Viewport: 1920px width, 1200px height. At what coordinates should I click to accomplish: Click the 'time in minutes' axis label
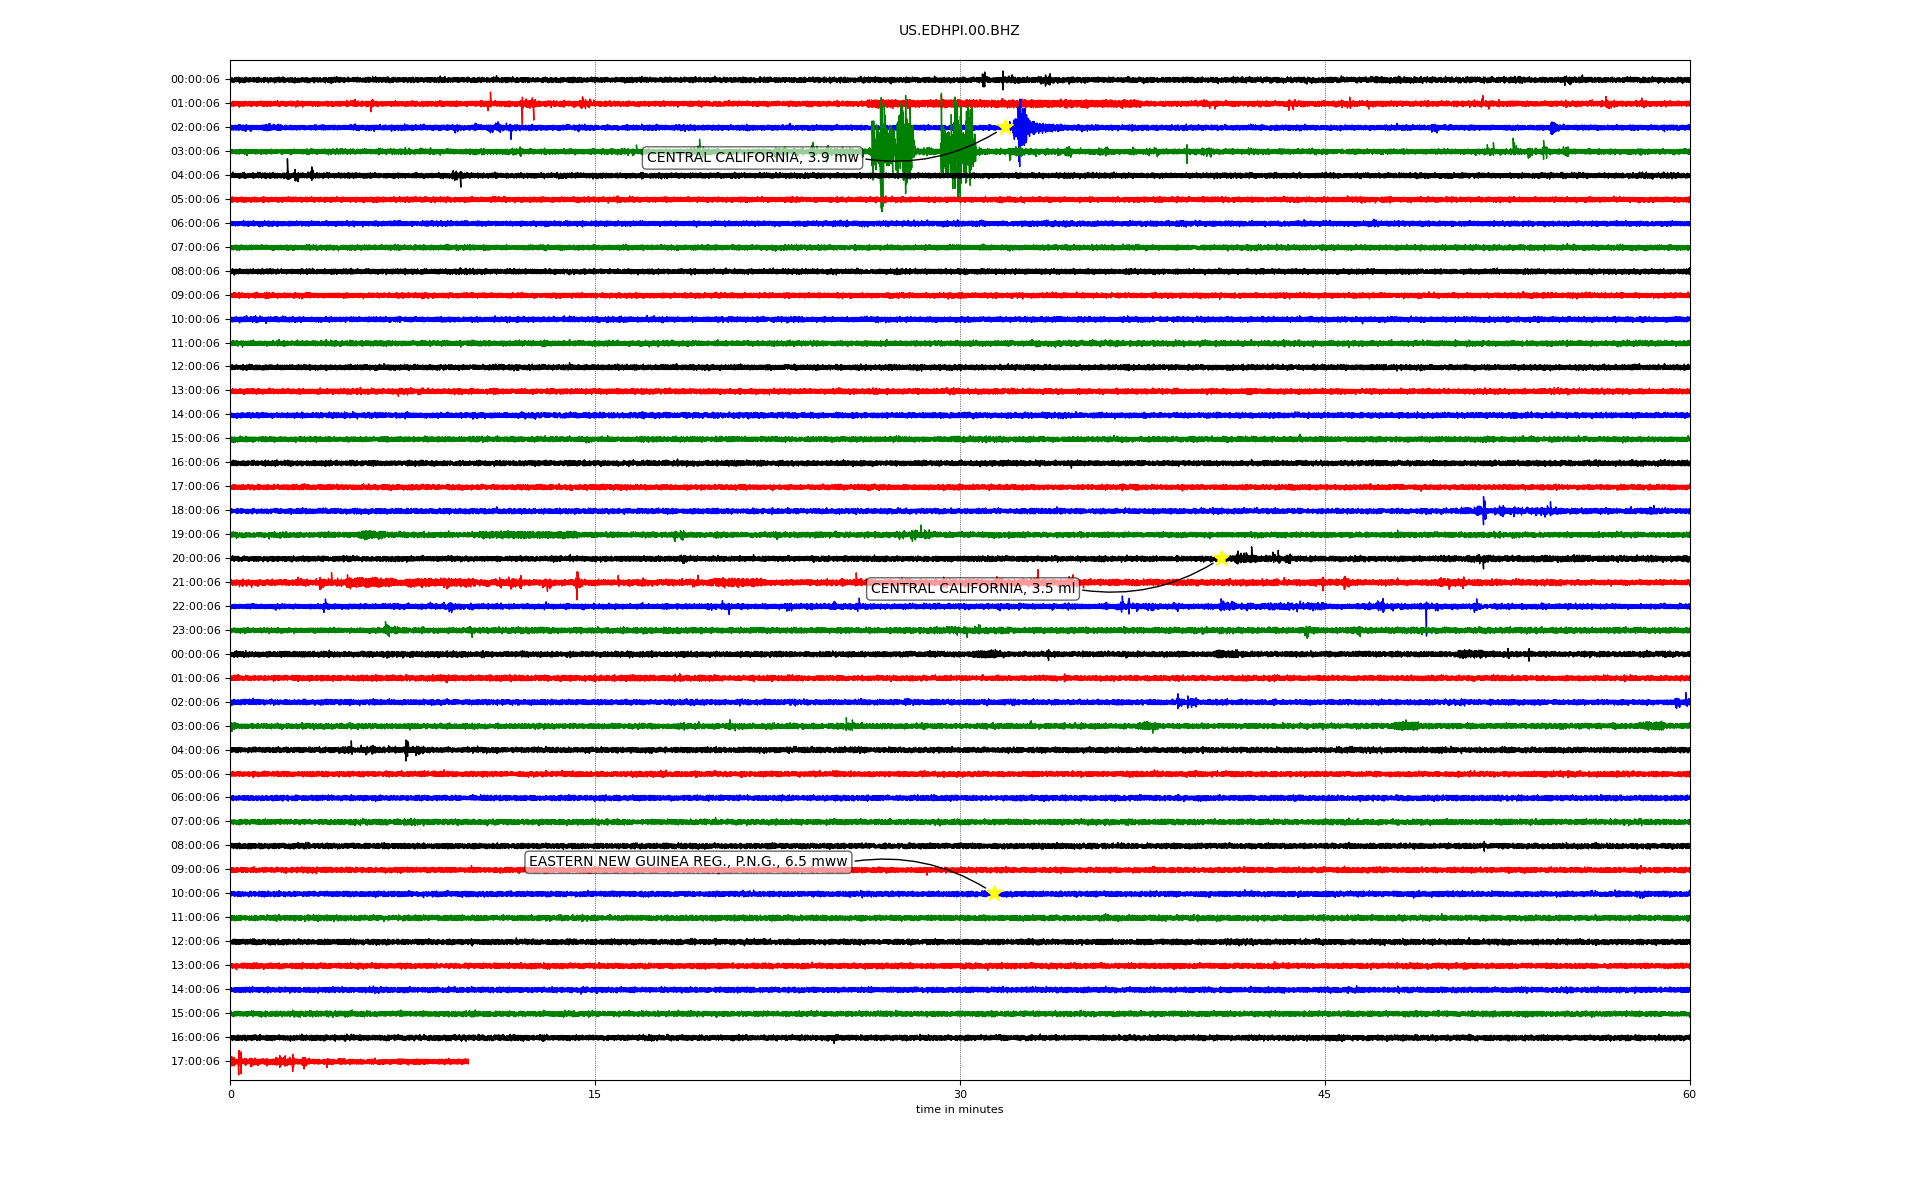point(959,1110)
